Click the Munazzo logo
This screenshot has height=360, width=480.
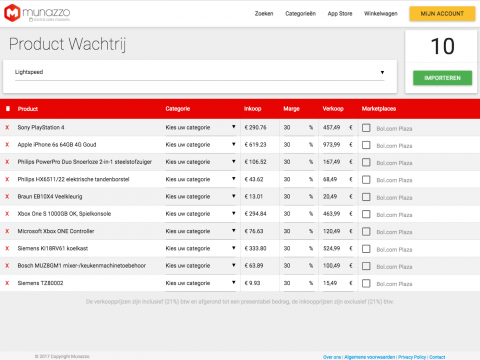[x=37, y=13]
